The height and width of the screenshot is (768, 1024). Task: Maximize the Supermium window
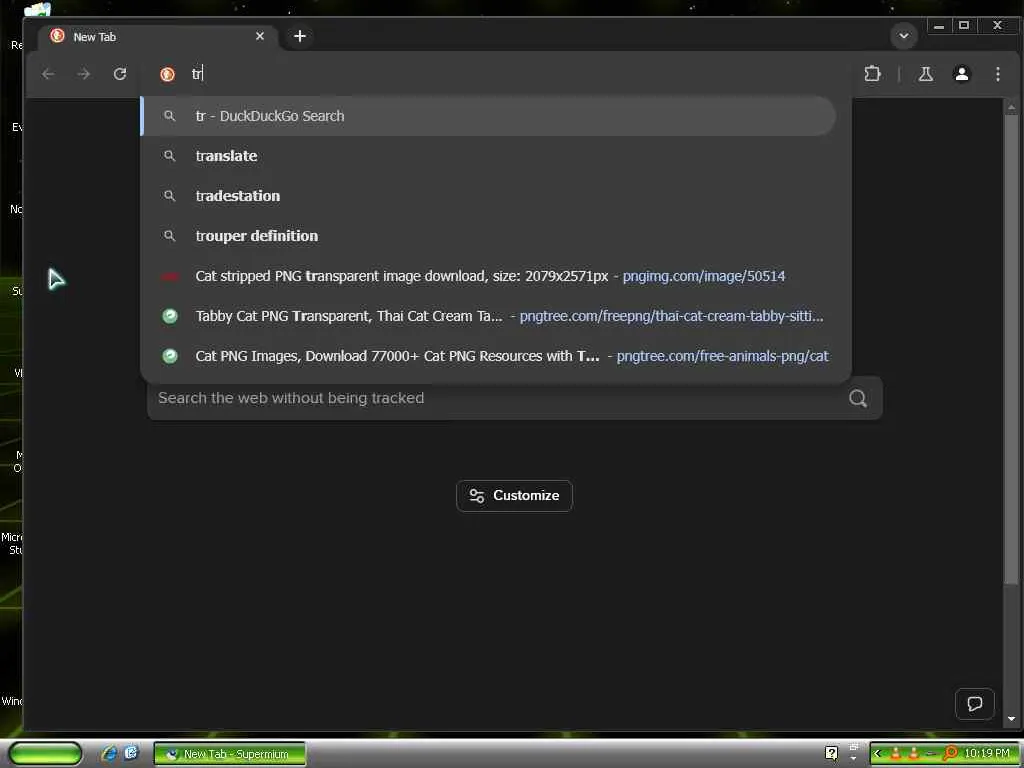click(964, 26)
